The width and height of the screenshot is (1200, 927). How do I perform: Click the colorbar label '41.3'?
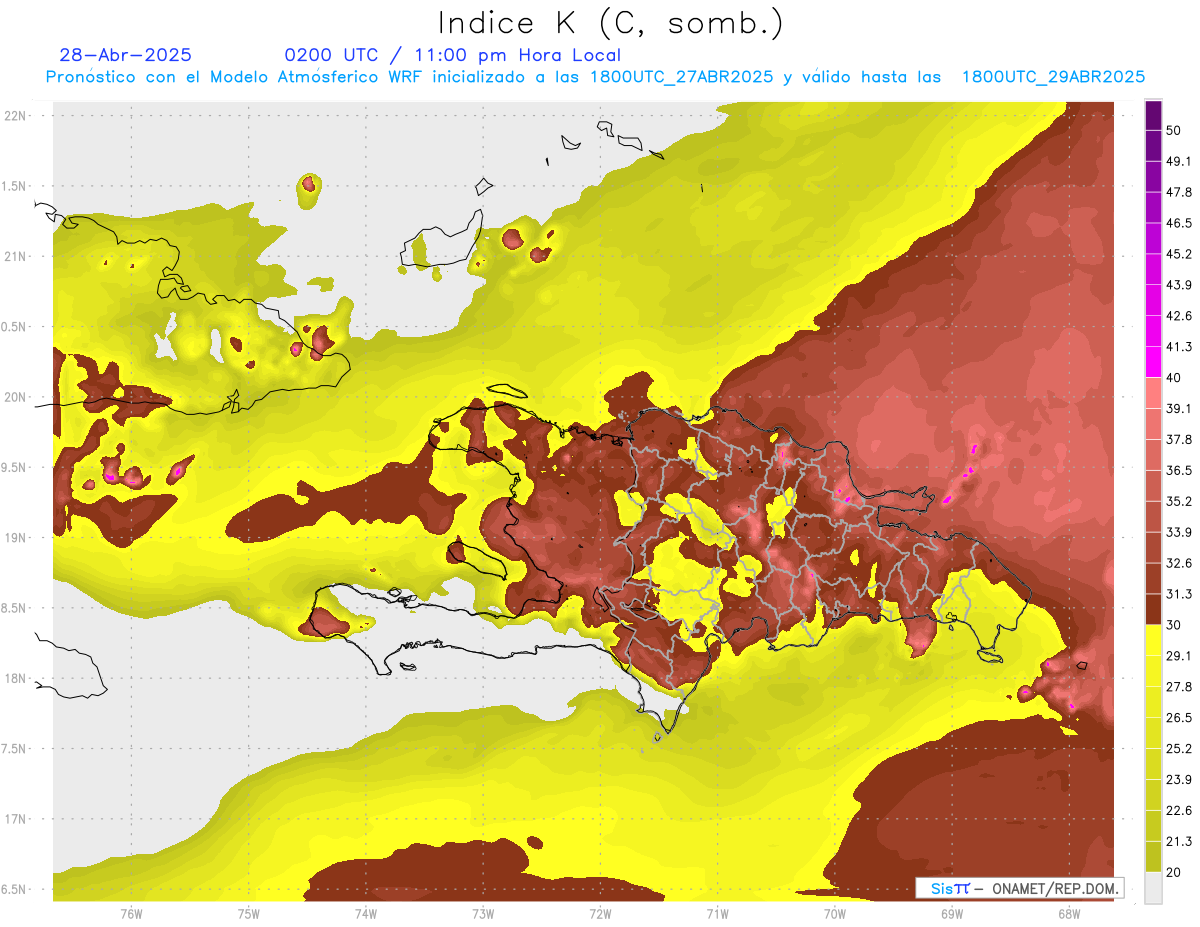[1178, 347]
